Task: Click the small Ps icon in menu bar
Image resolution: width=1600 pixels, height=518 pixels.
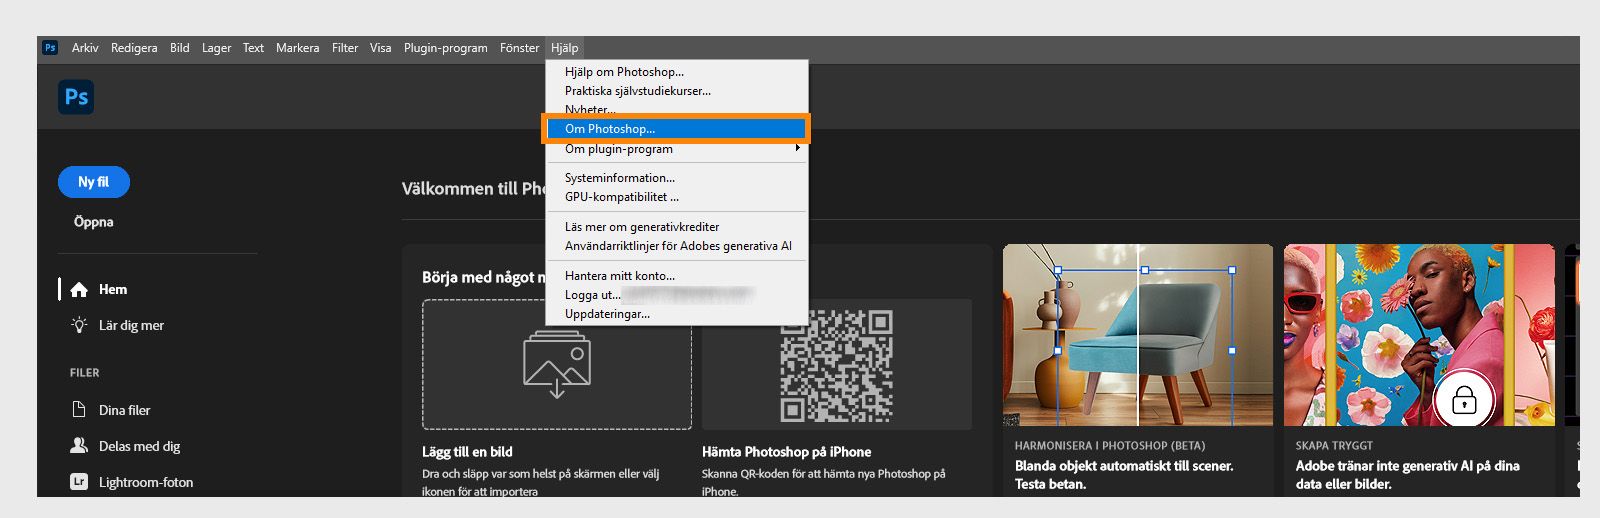Action: click(x=50, y=48)
